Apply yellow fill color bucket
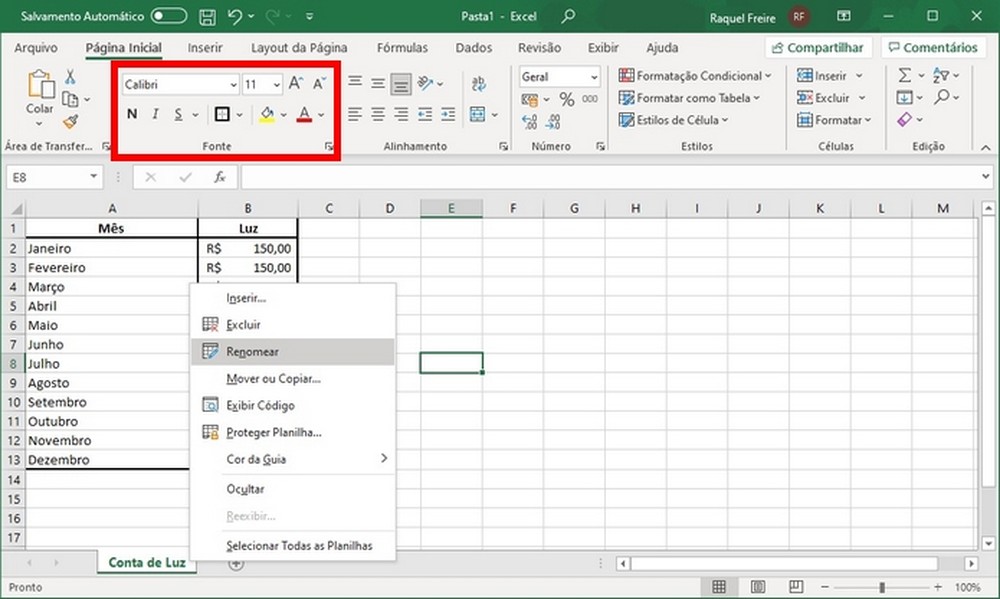This screenshot has height=599, width=1000. coord(267,115)
